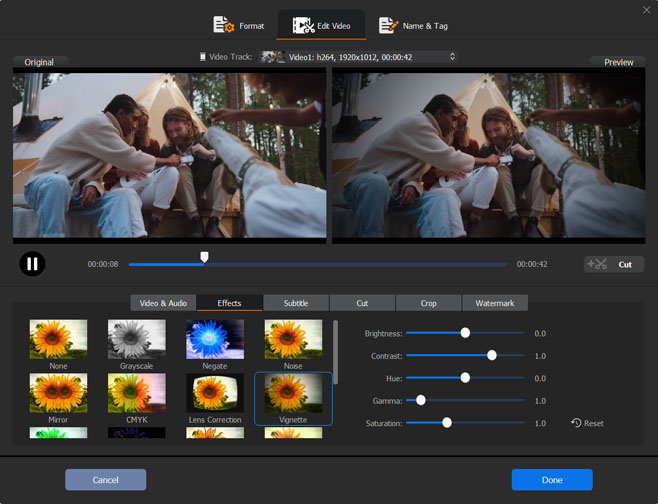Open the Crop tab
The width and height of the screenshot is (658, 504).
coord(428,303)
